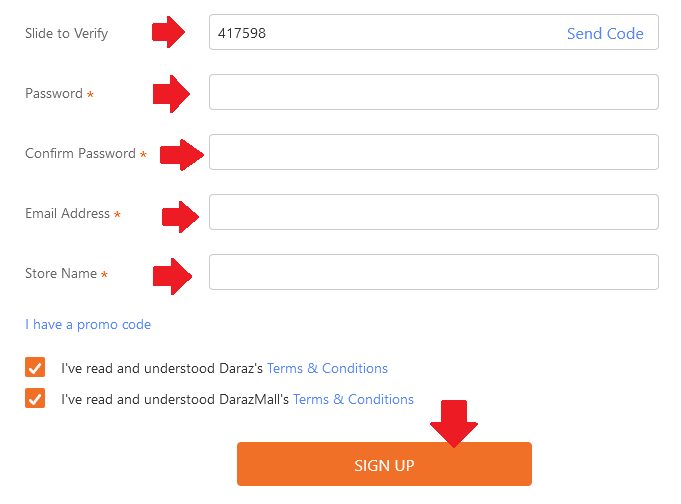Click the red arrow beside Password field
681x504 pixels.
171,94
